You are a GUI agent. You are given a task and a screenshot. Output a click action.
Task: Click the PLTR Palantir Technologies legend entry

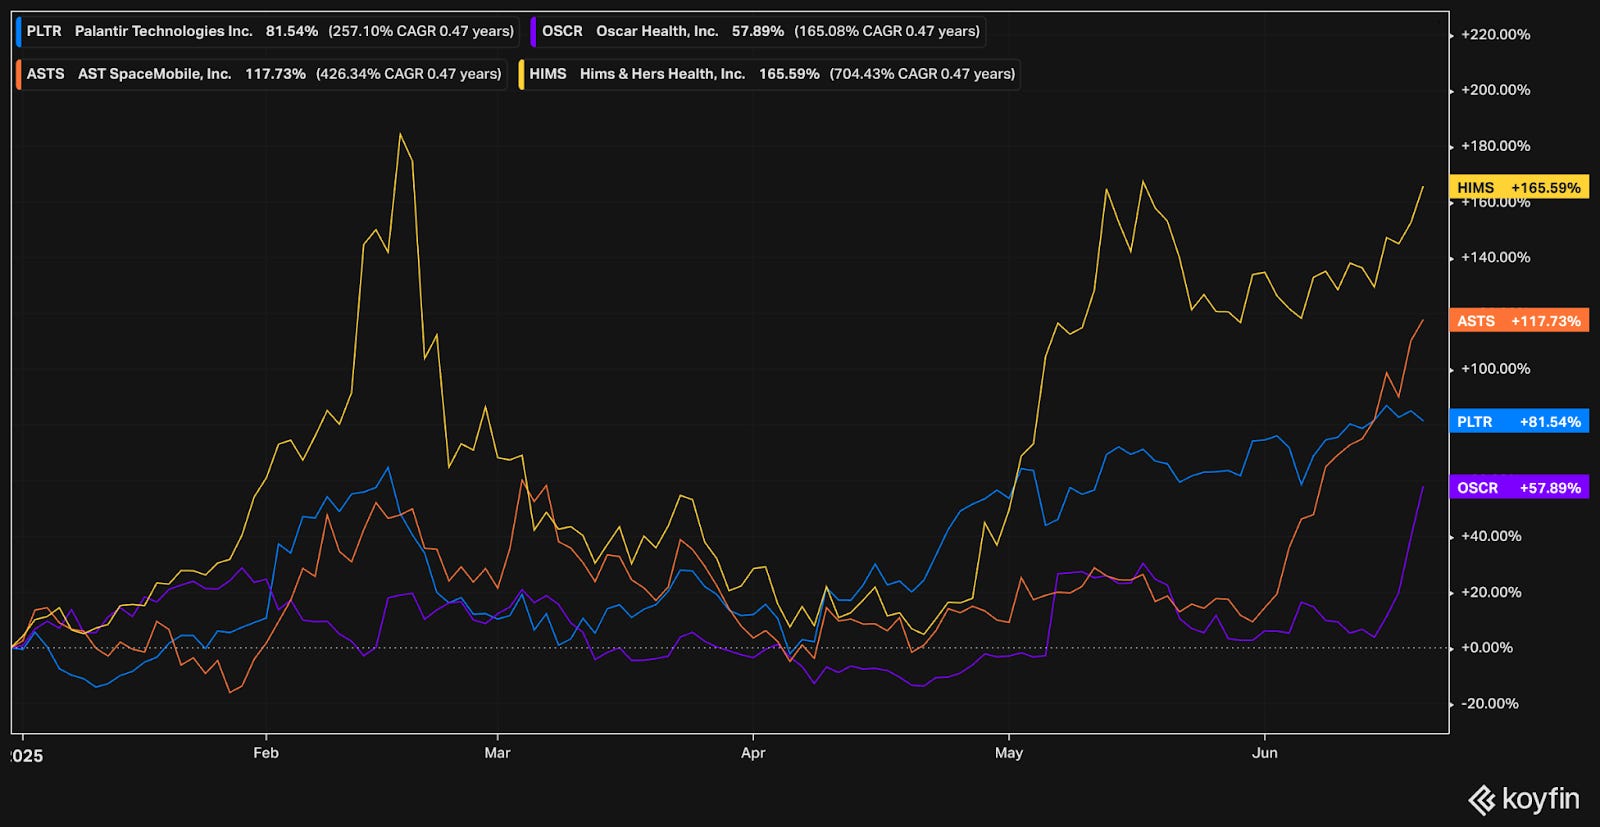point(268,31)
